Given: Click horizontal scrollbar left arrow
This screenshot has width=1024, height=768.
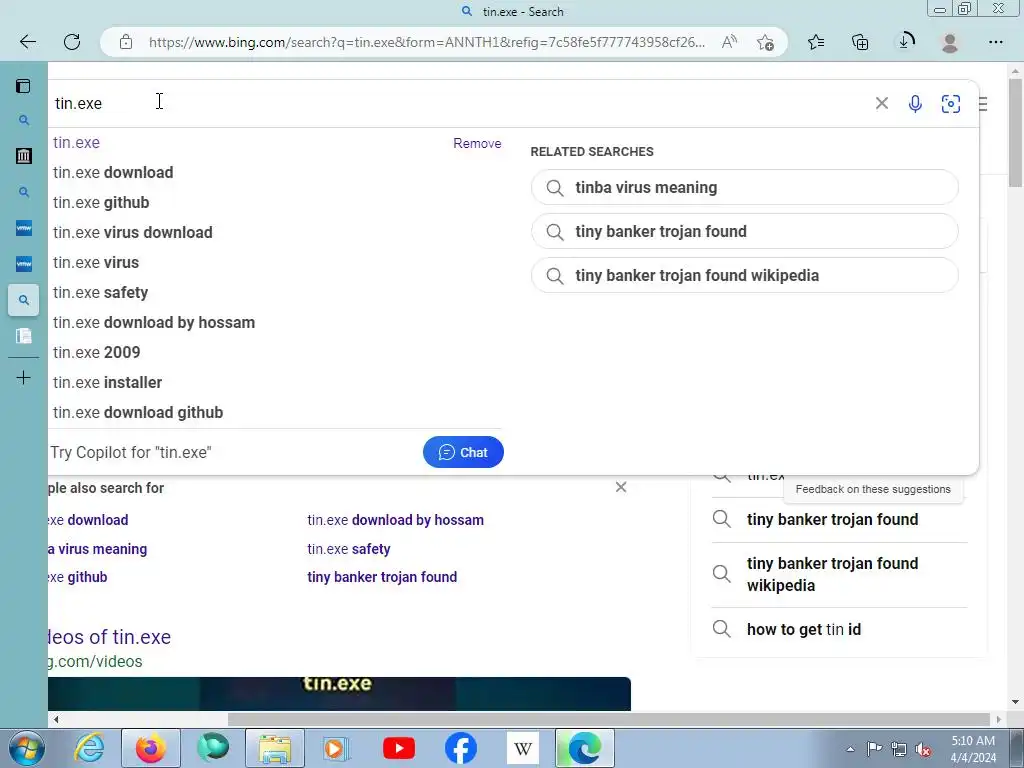Looking at the screenshot, I should [56, 720].
